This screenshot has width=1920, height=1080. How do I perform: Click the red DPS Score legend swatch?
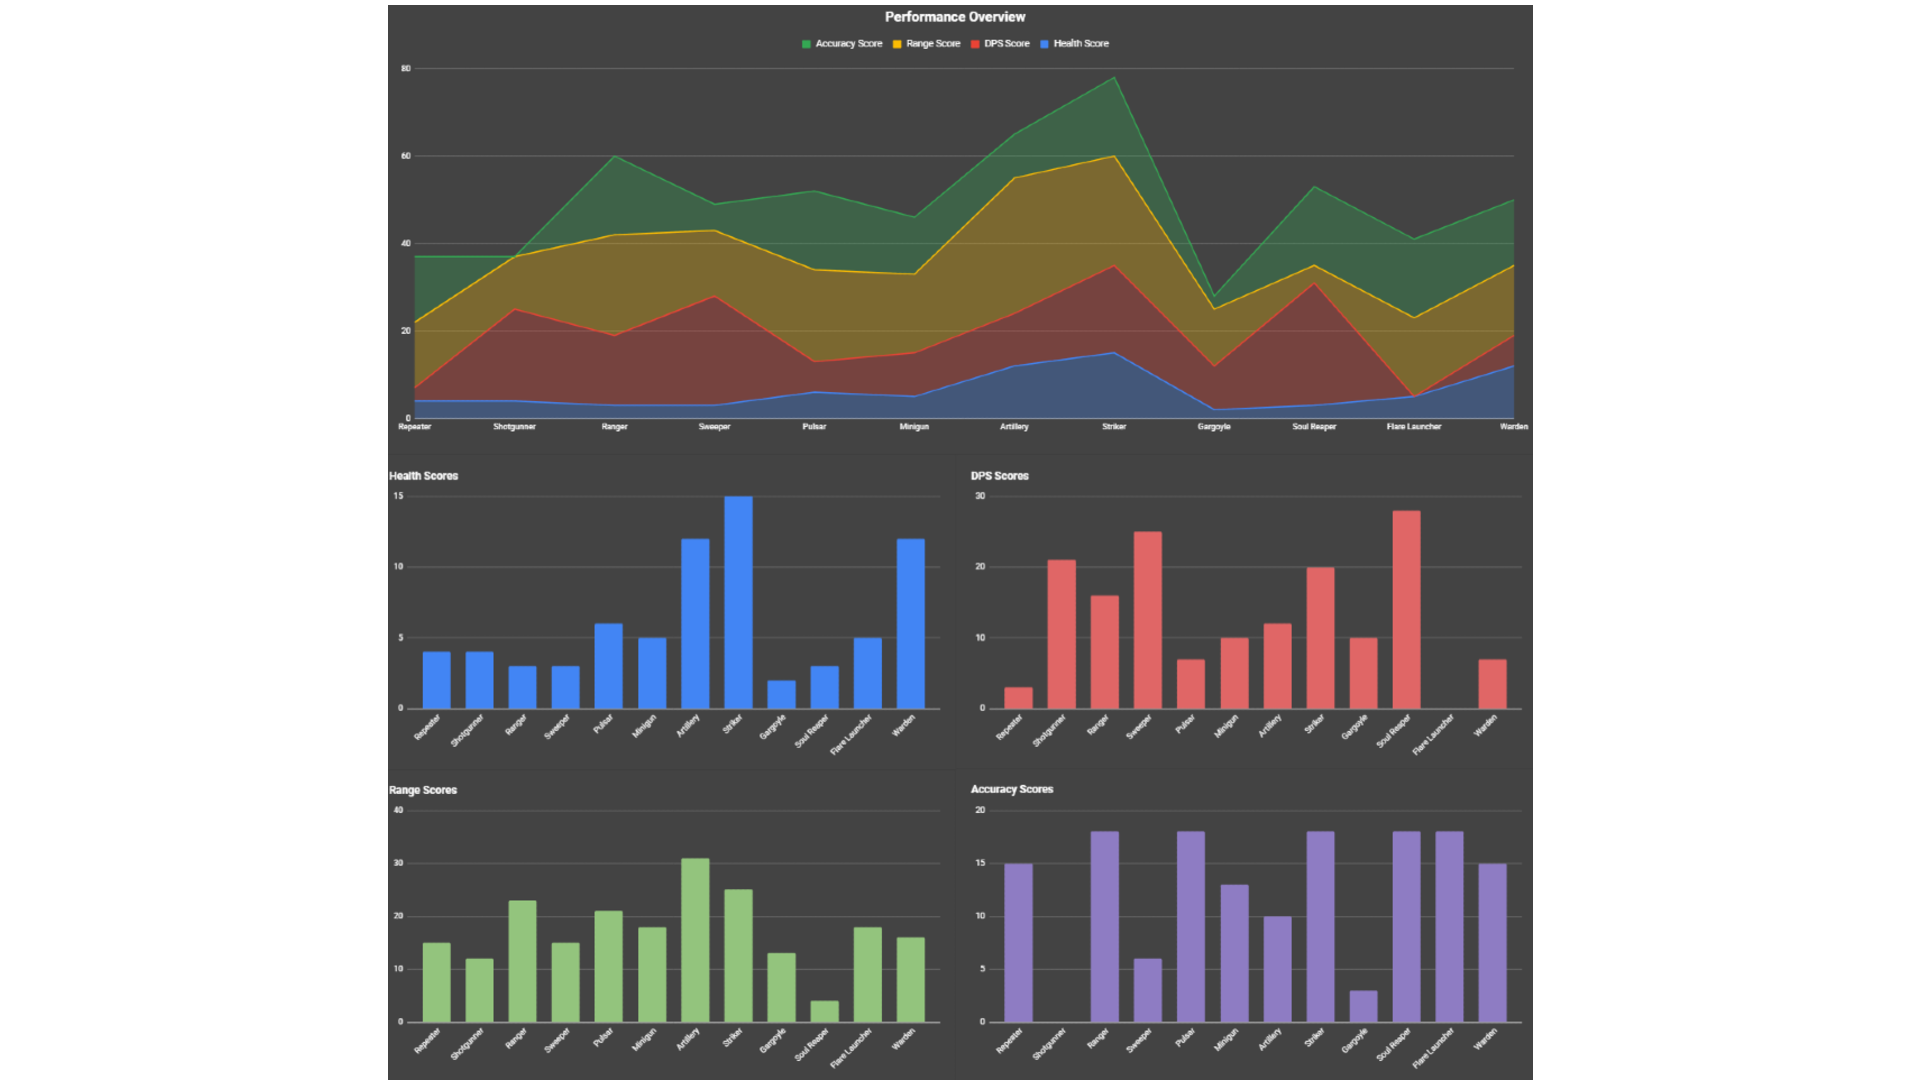[975, 44]
